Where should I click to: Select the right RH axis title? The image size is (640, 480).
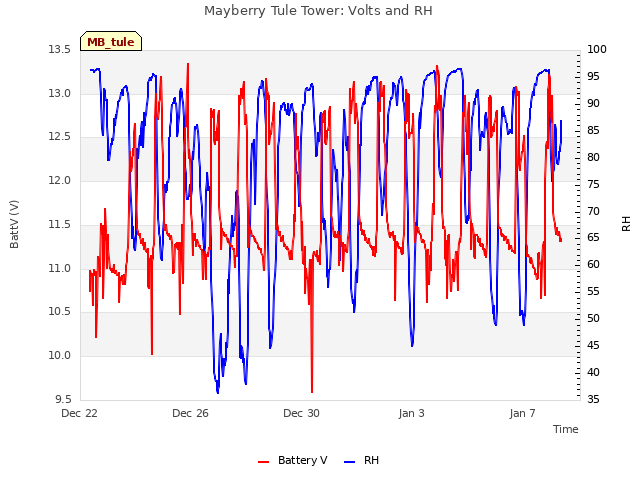coord(626,224)
